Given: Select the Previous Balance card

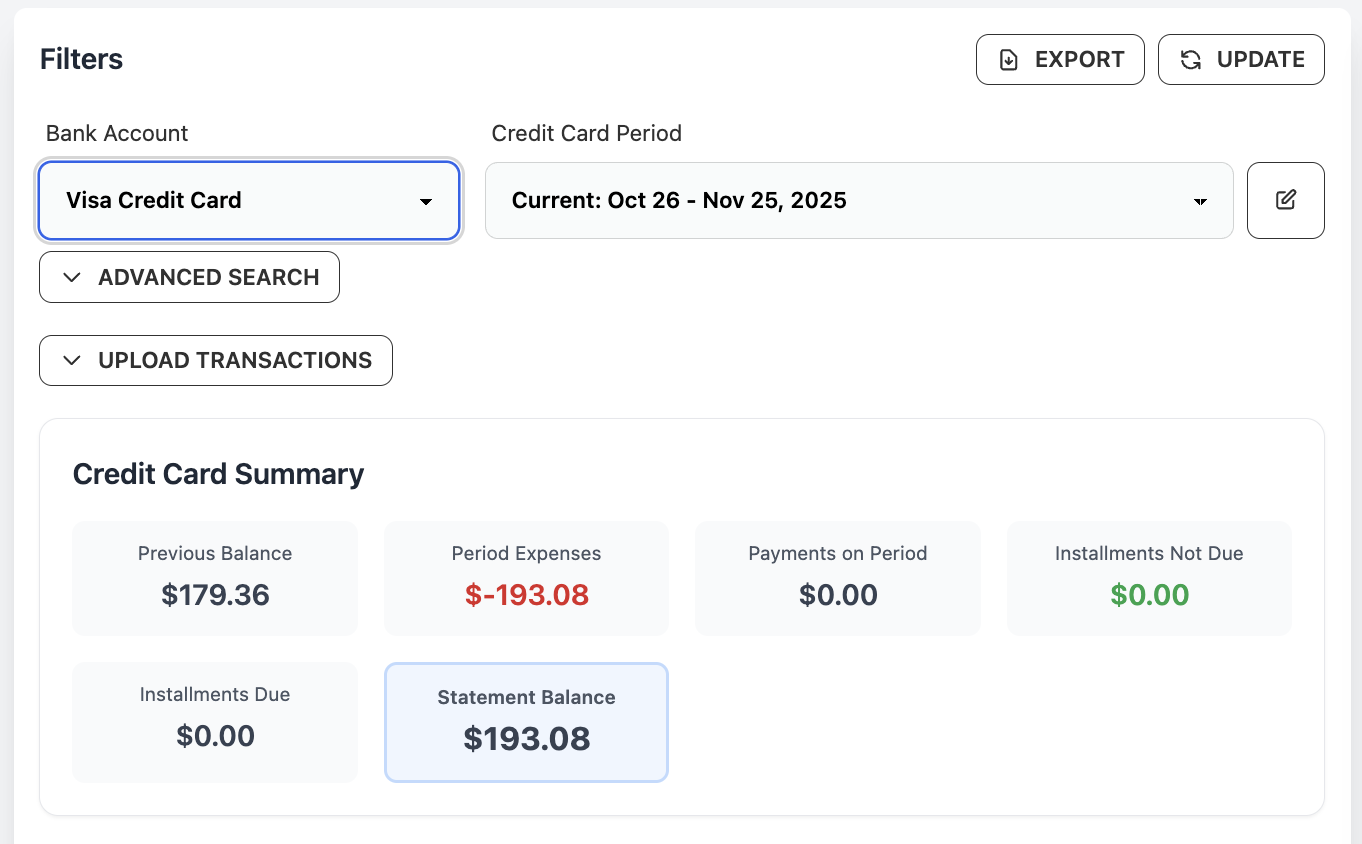Looking at the screenshot, I should [214, 577].
